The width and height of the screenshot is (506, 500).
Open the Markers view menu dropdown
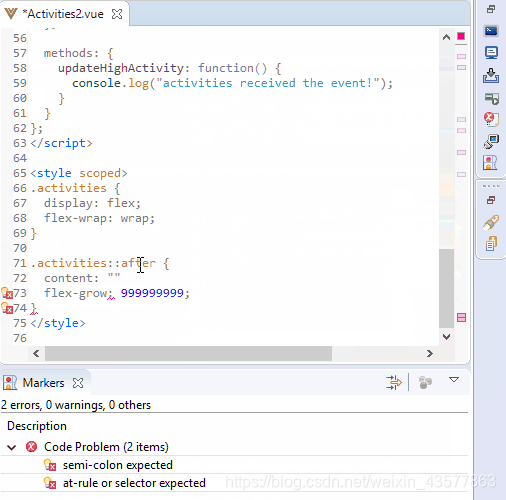(x=454, y=380)
